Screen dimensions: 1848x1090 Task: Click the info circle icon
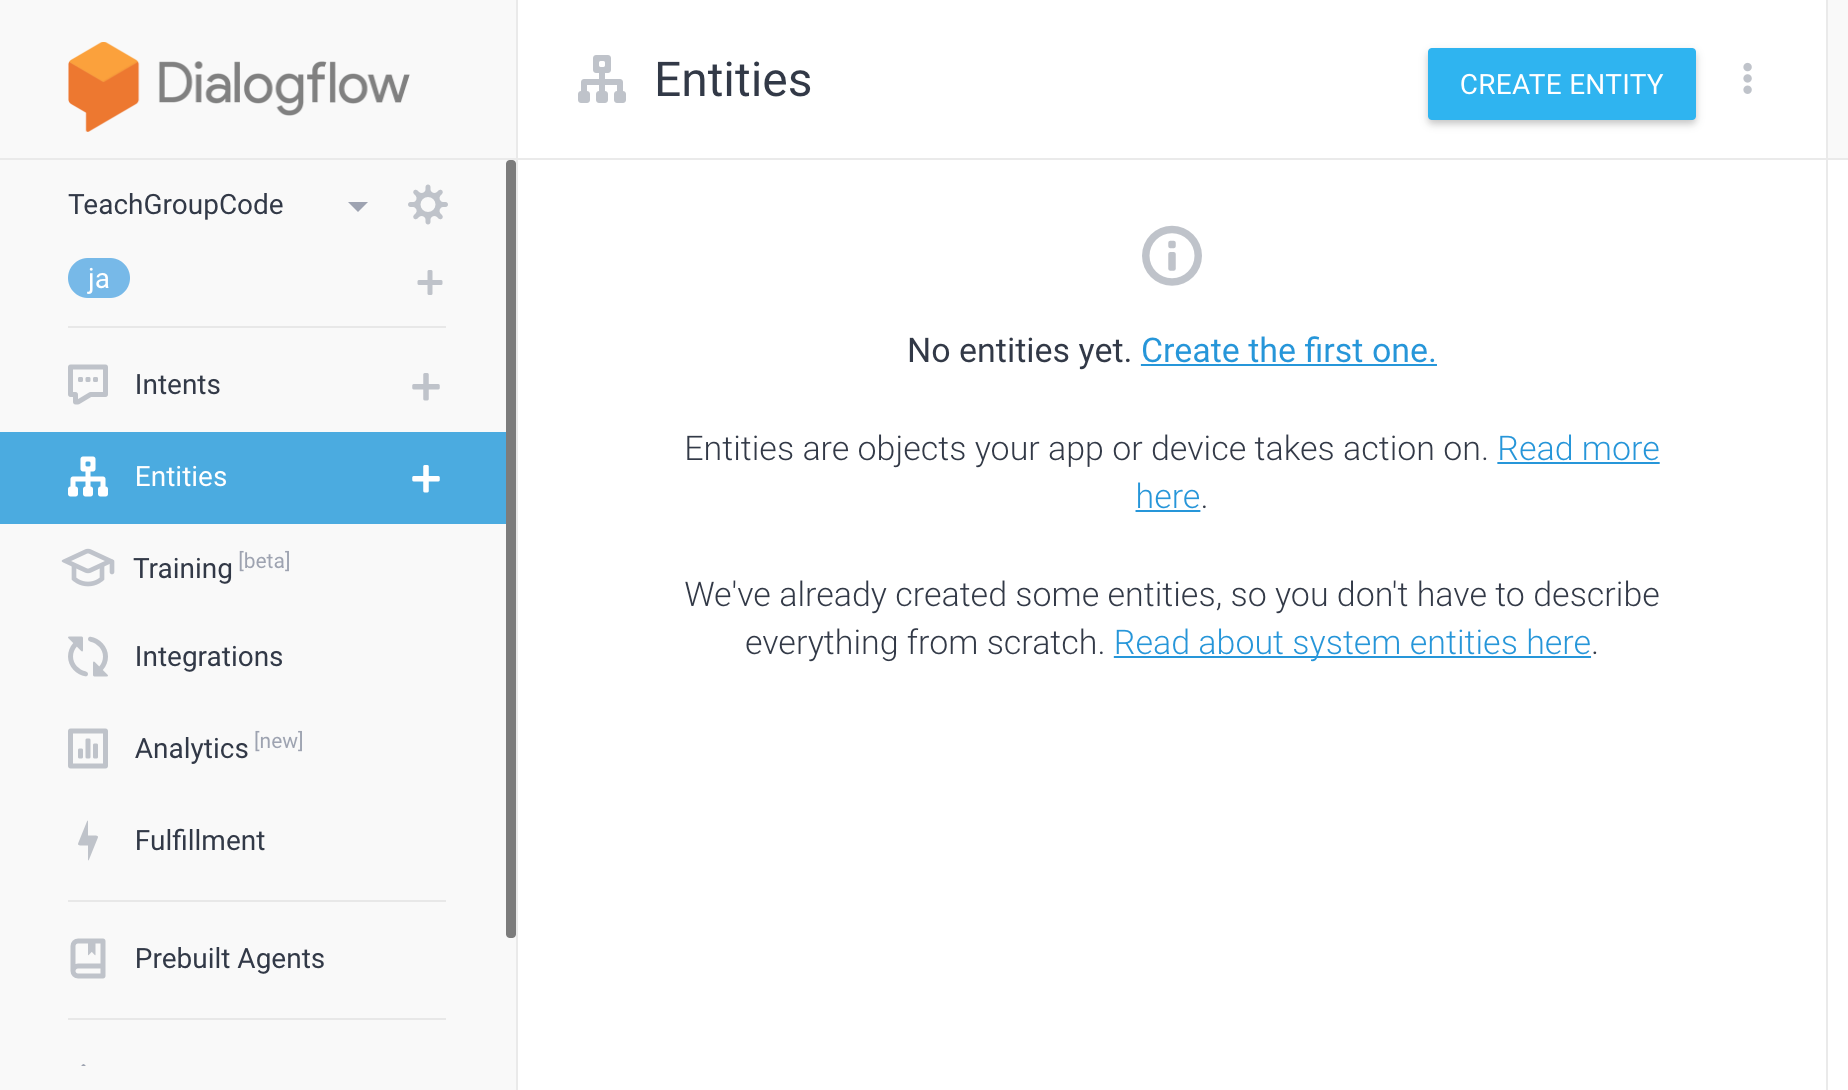tap(1171, 256)
